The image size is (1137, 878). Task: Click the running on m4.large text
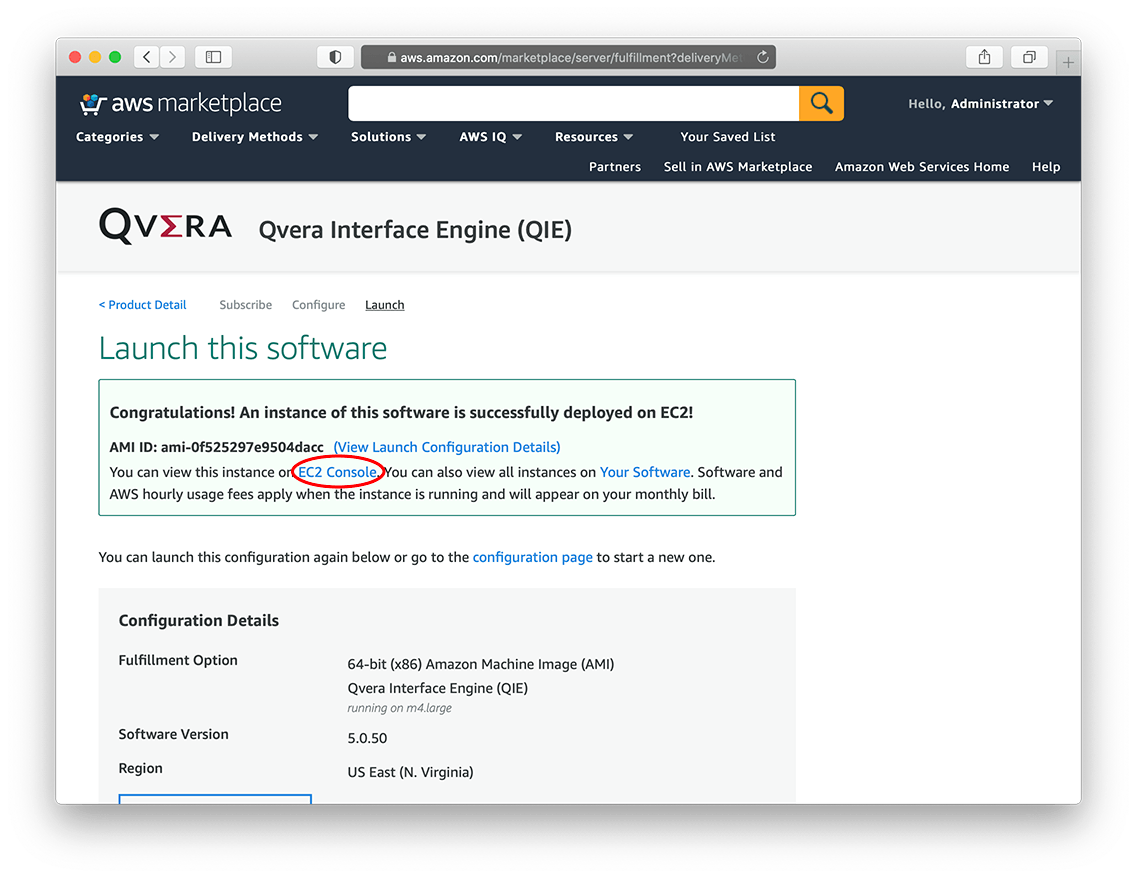(x=400, y=708)
